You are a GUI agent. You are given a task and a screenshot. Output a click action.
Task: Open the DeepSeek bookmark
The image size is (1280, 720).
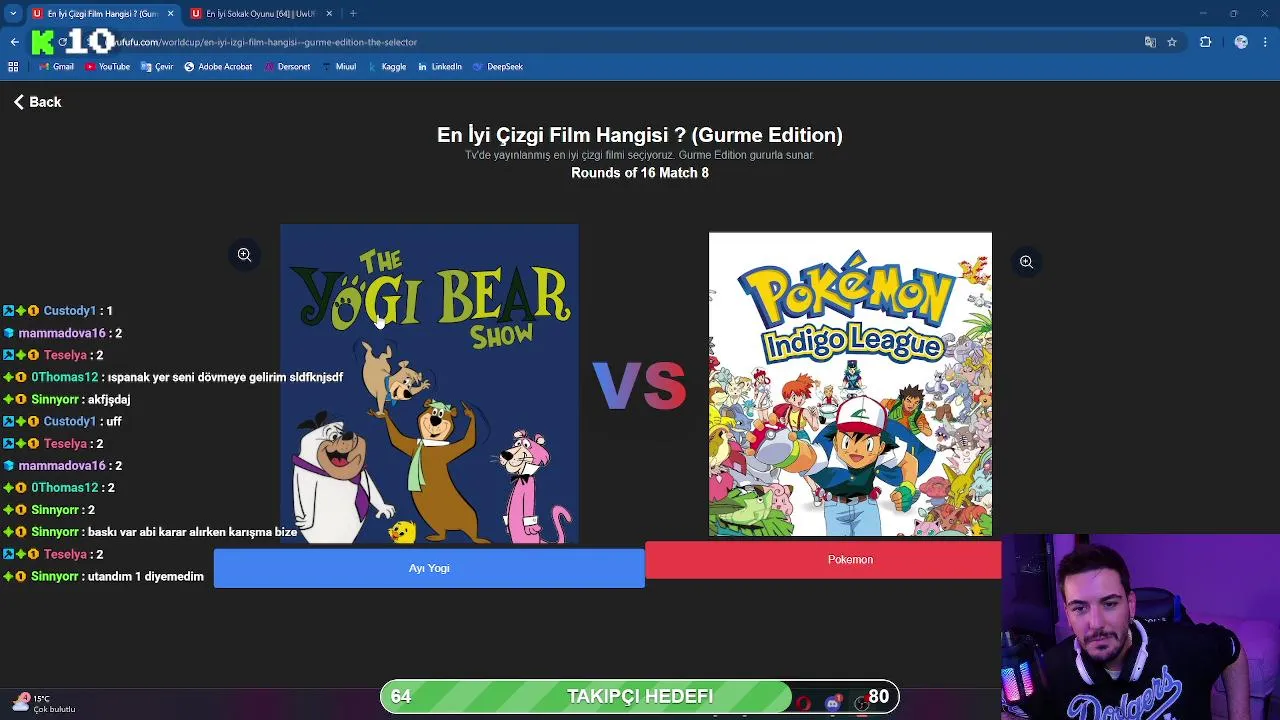(x=498, y=67)
